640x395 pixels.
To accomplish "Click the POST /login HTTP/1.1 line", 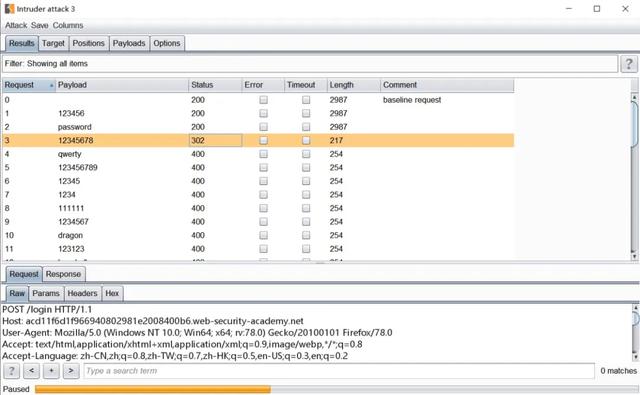I will (x=47, y=309).
